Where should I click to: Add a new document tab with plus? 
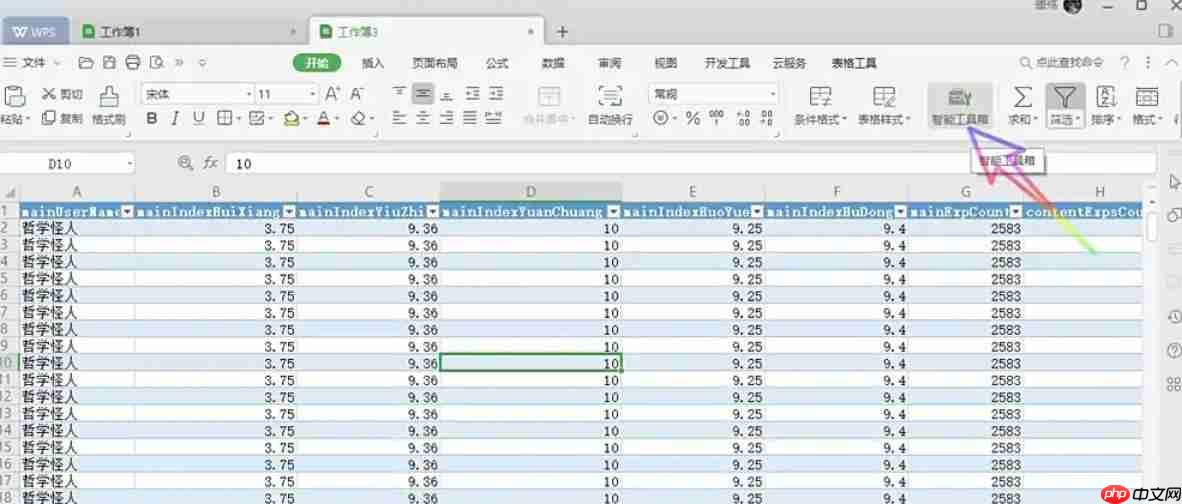pos(562,32)
